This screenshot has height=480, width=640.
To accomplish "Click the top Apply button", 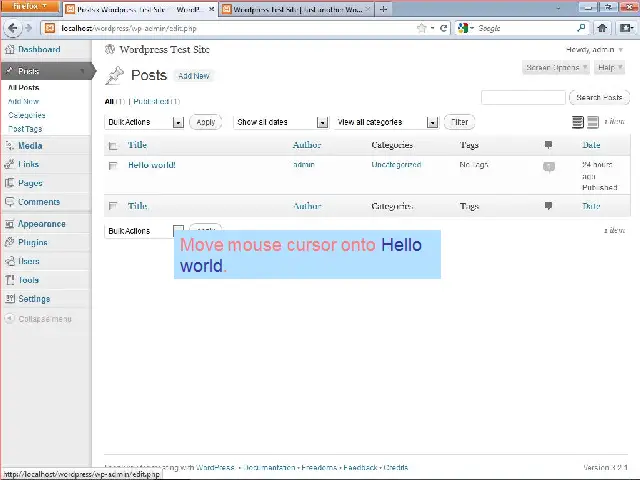I will [x=206, y=122].
